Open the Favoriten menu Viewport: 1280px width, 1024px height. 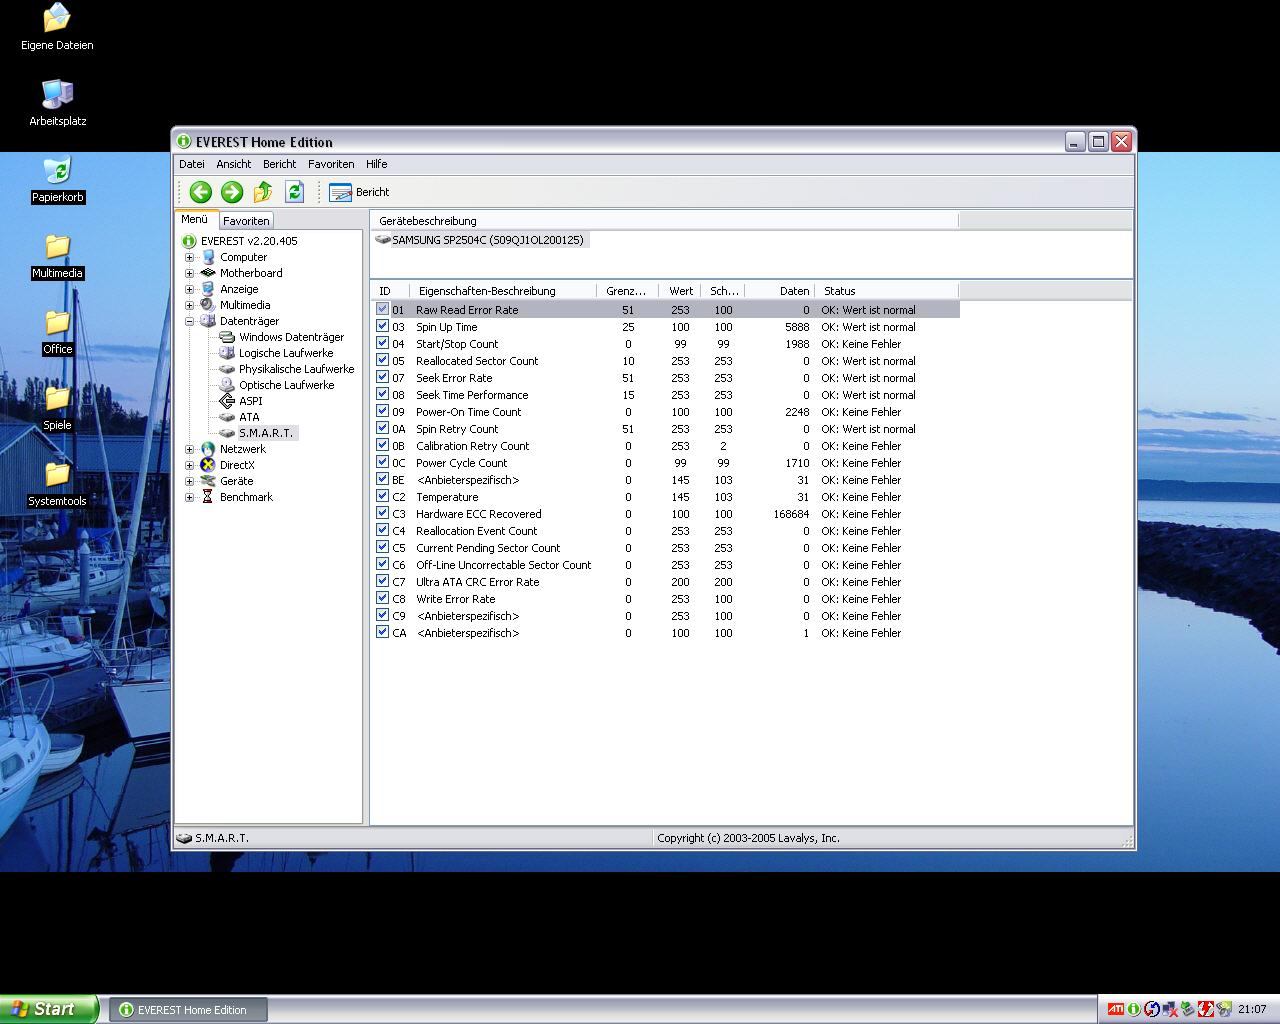click(x=331, y=164)
